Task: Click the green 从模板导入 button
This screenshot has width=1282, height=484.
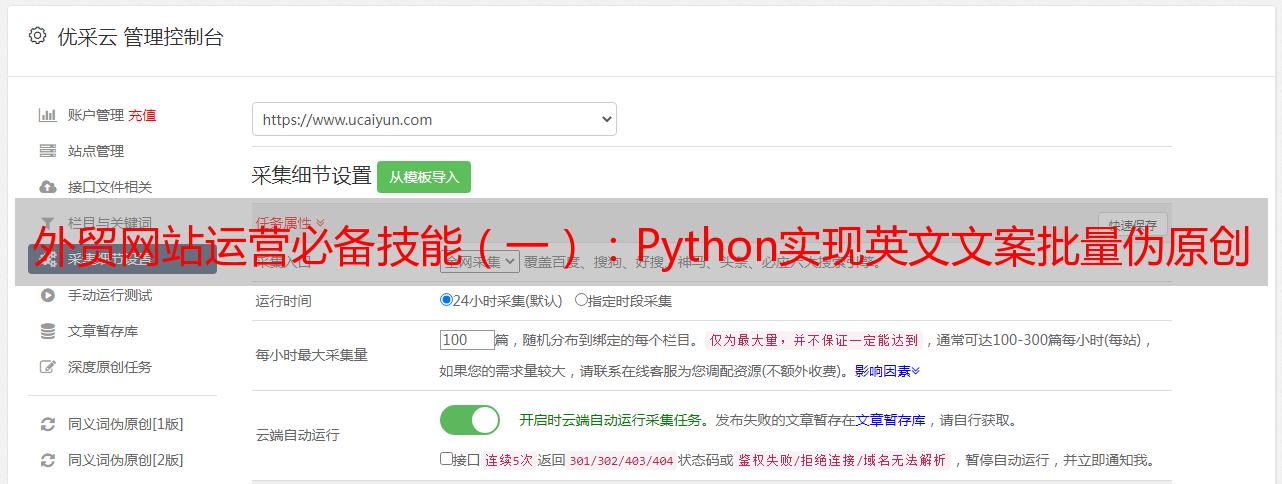Action: 424,177
